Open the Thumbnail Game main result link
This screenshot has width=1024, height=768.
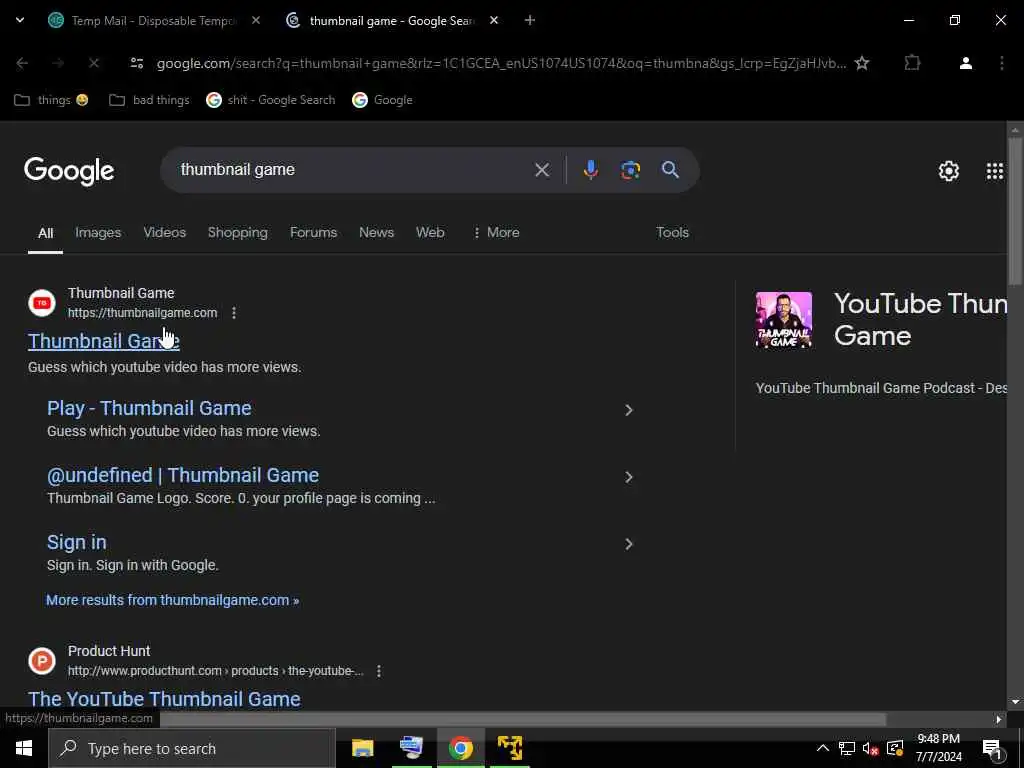tap(104, 341)
